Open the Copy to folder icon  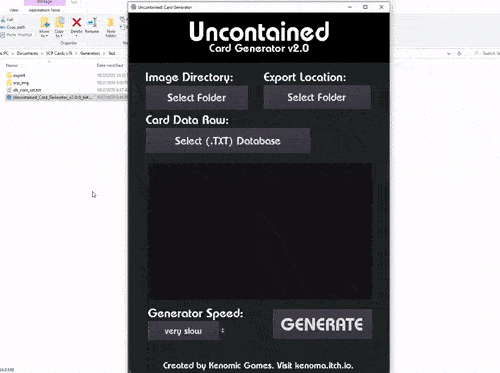click(60, 23)
